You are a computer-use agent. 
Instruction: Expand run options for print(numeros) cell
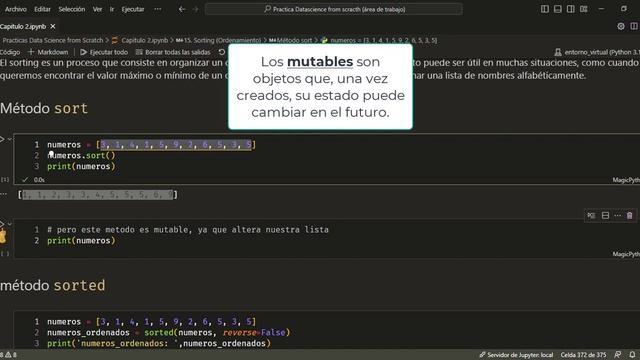pos(10,224)
